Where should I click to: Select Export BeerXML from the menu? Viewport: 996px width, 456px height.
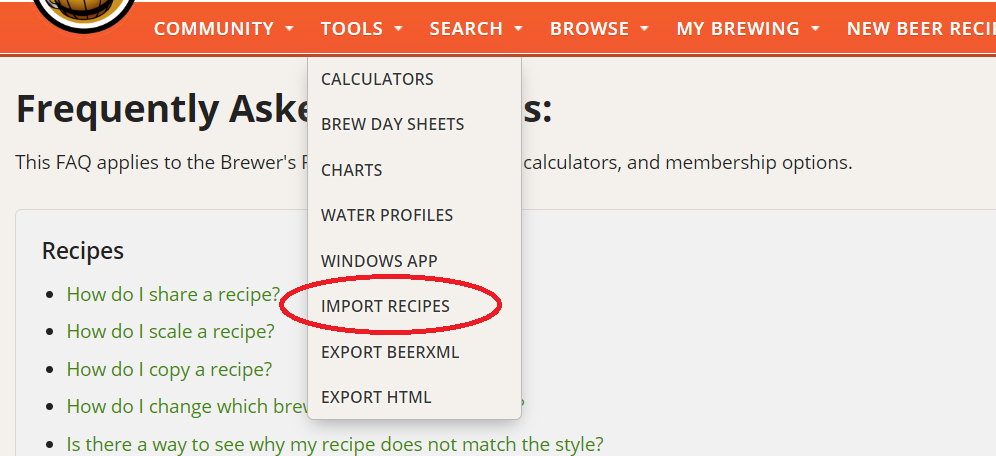pos(390,352)
